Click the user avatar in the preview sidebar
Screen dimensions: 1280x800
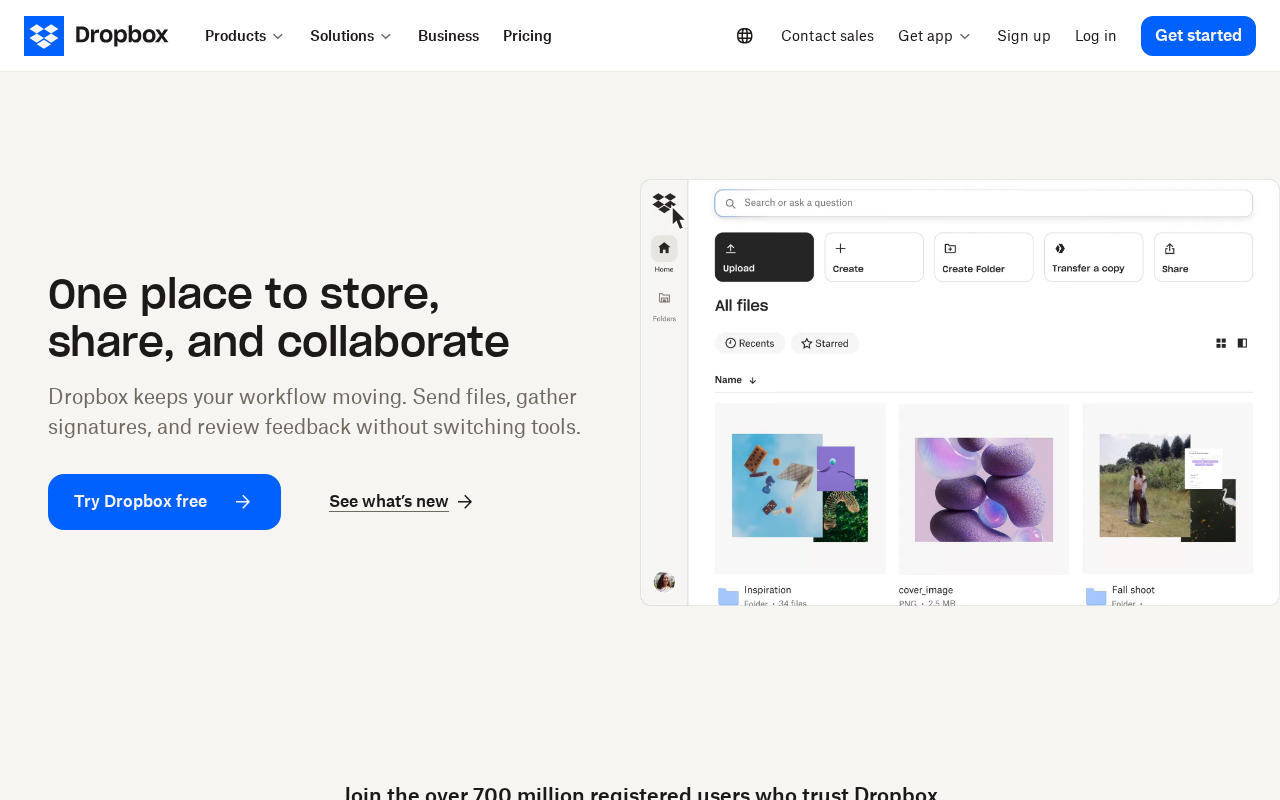[664, 582]
